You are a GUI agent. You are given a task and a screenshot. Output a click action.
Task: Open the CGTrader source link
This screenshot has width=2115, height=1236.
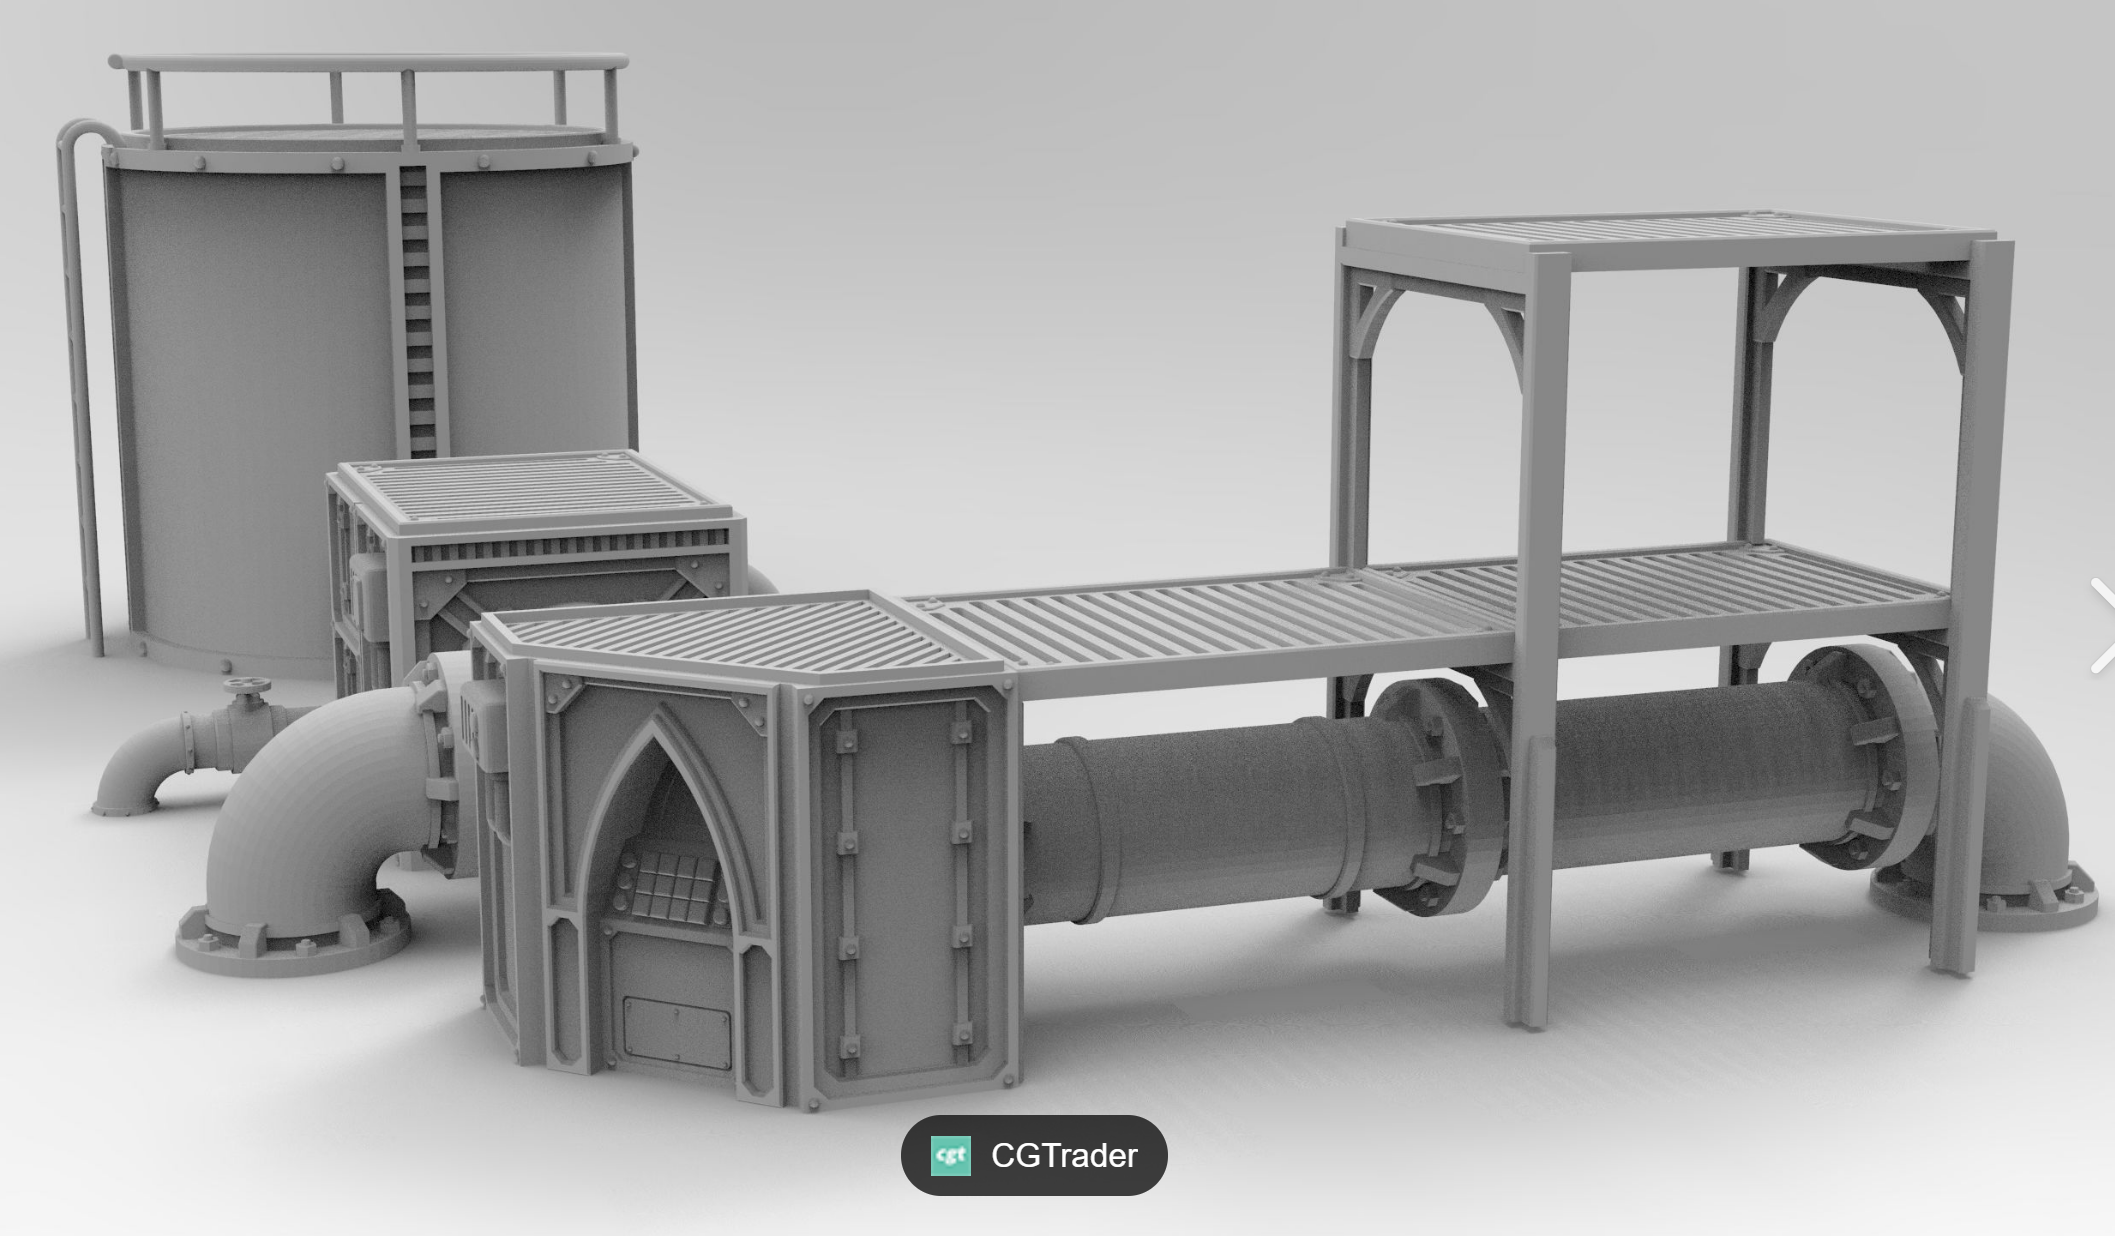pyautogui.click(x=1033, y=1155)
